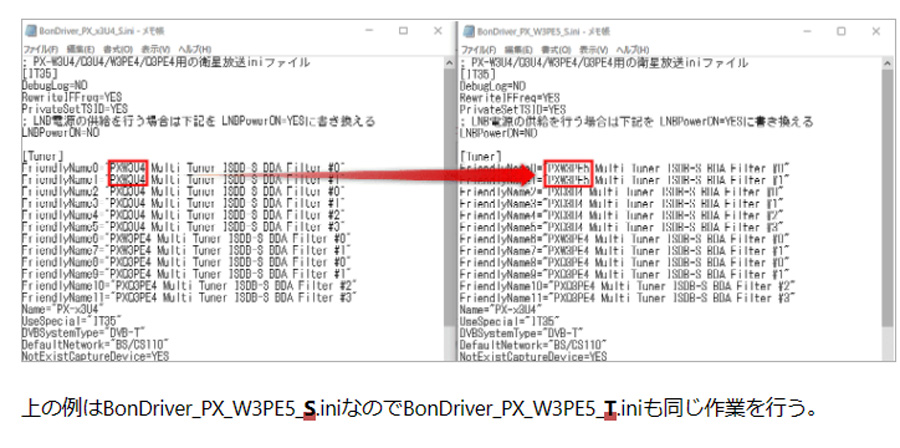This screenshot has width=900, height=448.
Task: Open 書式(O) menu in the W3PE5_S.ini window
Action: coord(556,49)
